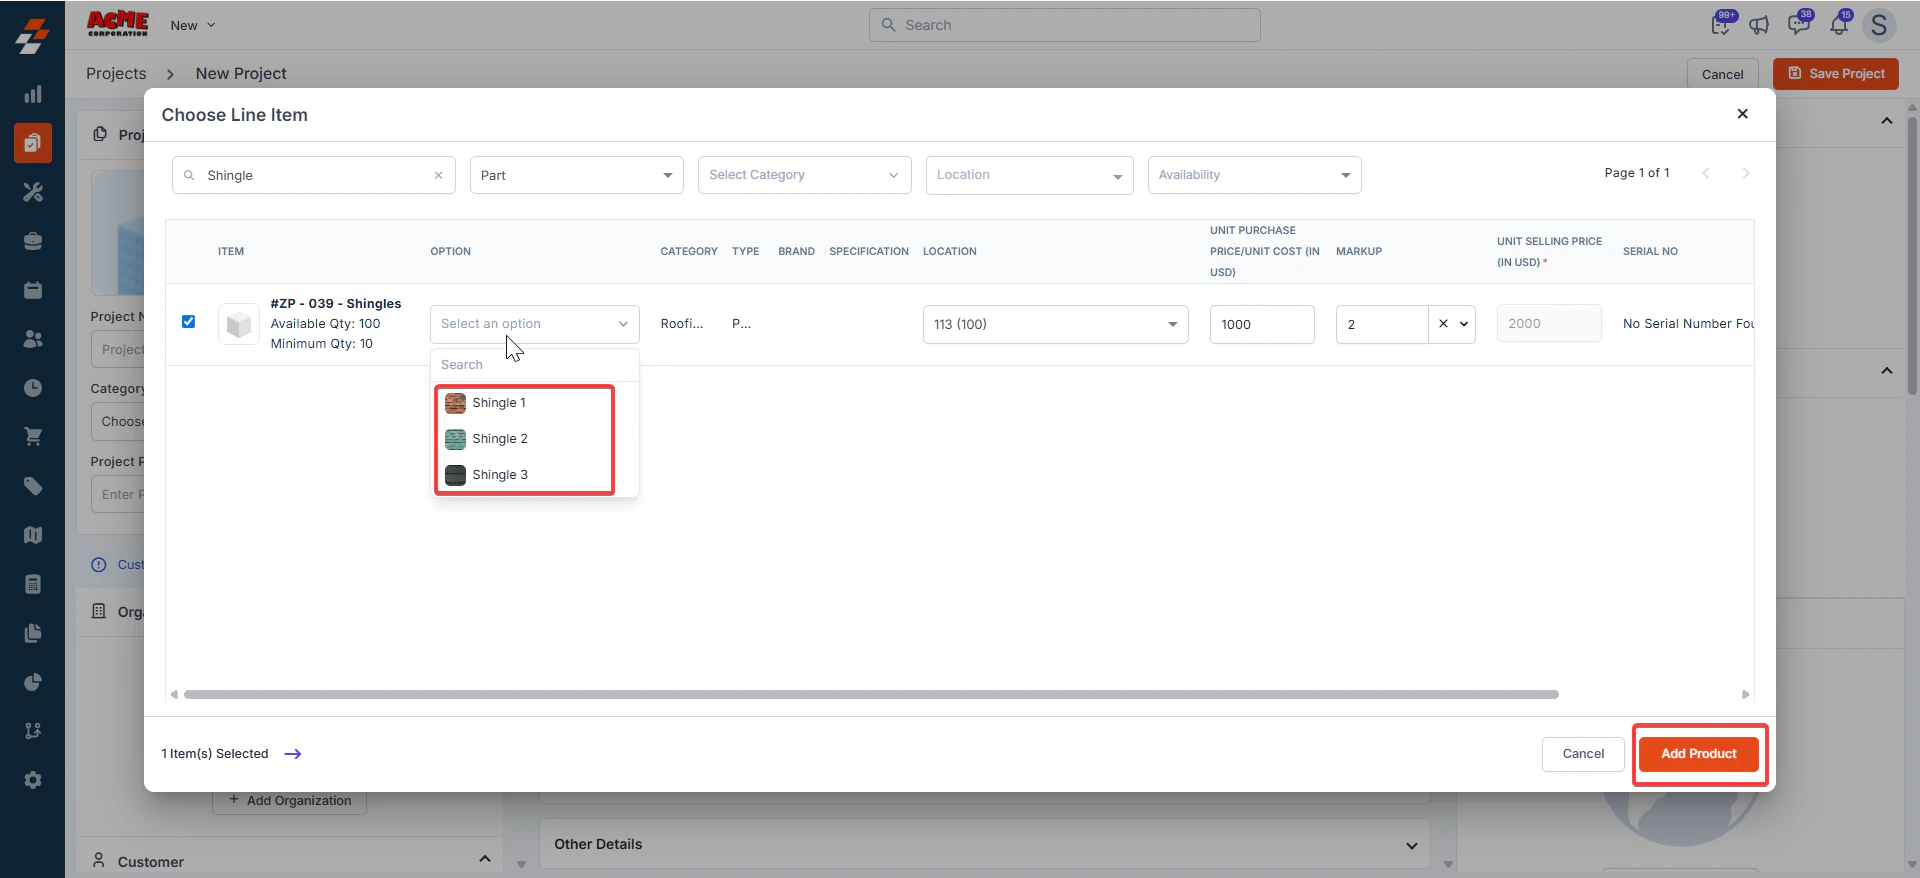Click the Save Project button

point(1836,74)
